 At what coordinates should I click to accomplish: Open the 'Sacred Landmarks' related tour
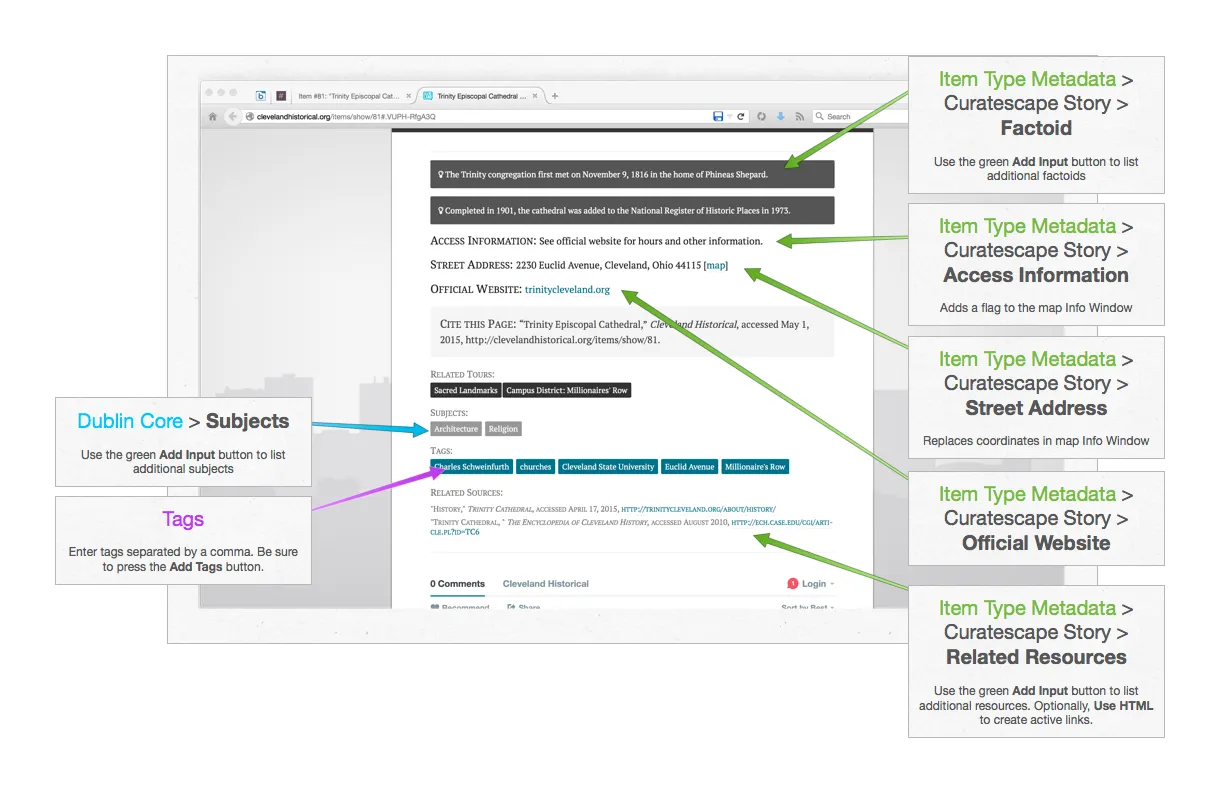coord(465,391)
